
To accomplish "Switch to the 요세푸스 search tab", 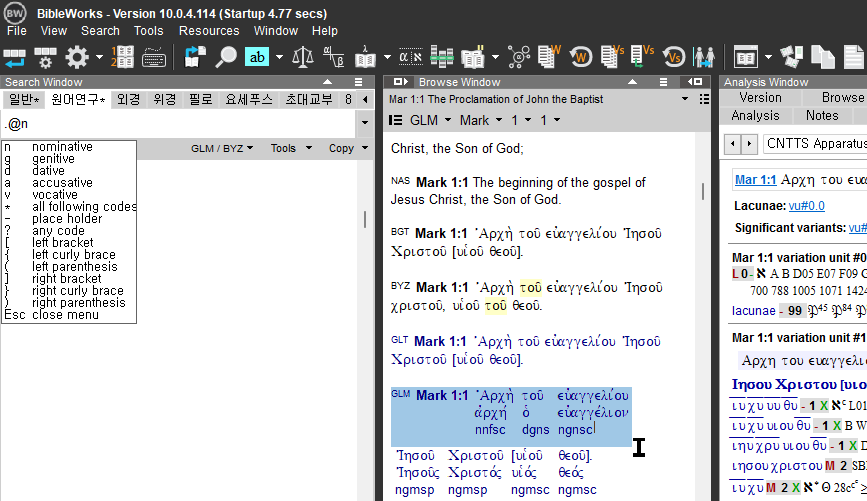I will [249, 100].
